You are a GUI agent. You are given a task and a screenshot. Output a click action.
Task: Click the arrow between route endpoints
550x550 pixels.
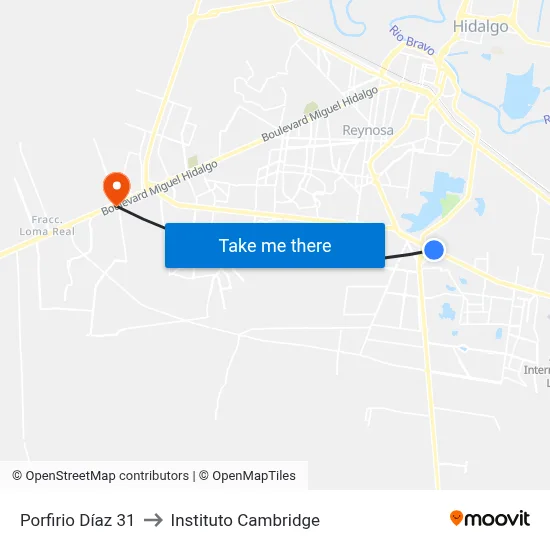(153, 520)
